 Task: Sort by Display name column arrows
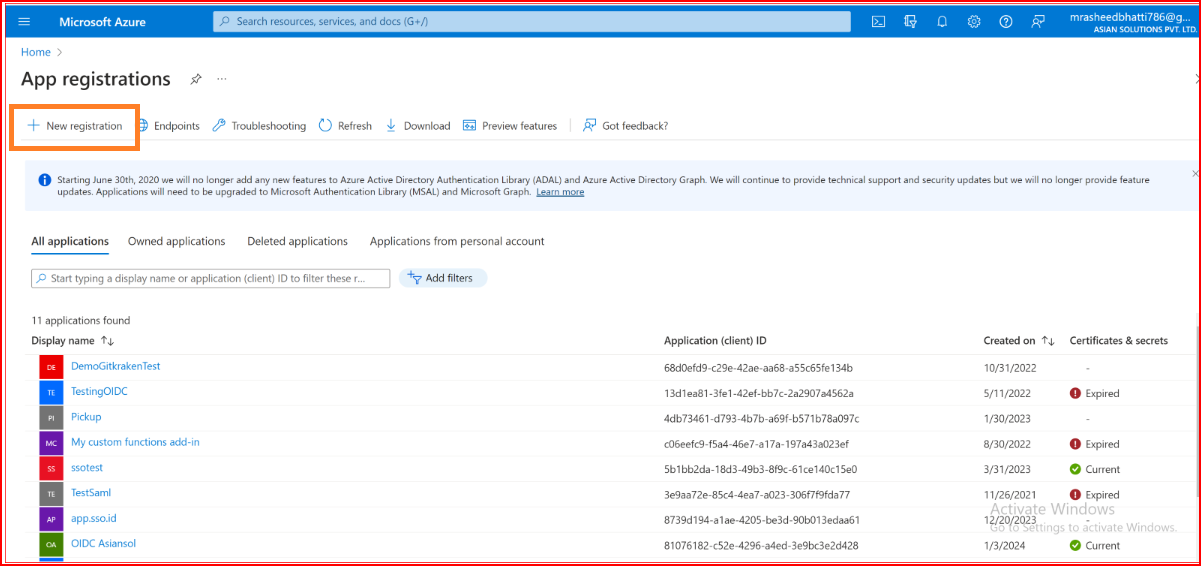[108, 341]
